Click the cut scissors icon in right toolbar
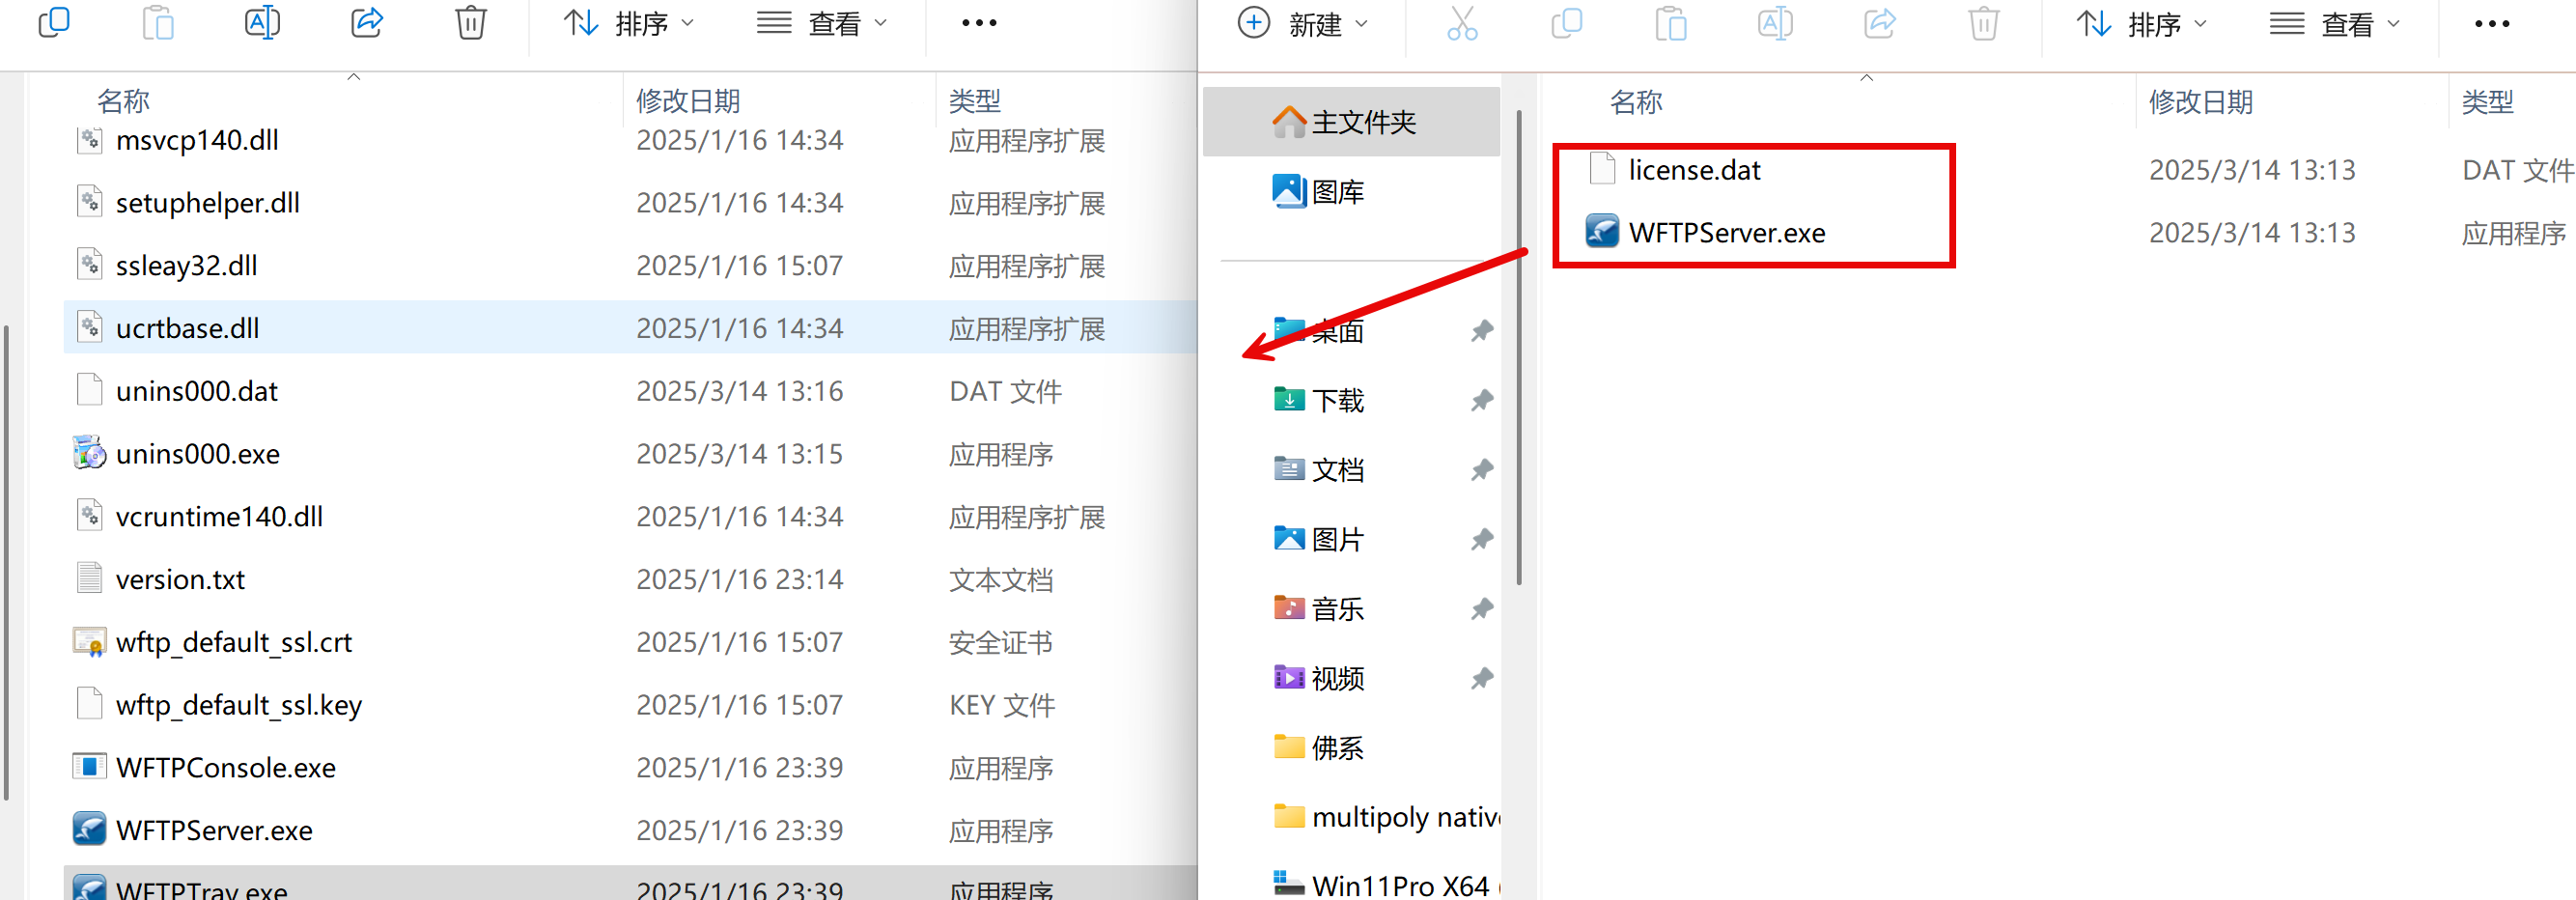This screenshot has height=900, width=2576. tap(1461, 24)
